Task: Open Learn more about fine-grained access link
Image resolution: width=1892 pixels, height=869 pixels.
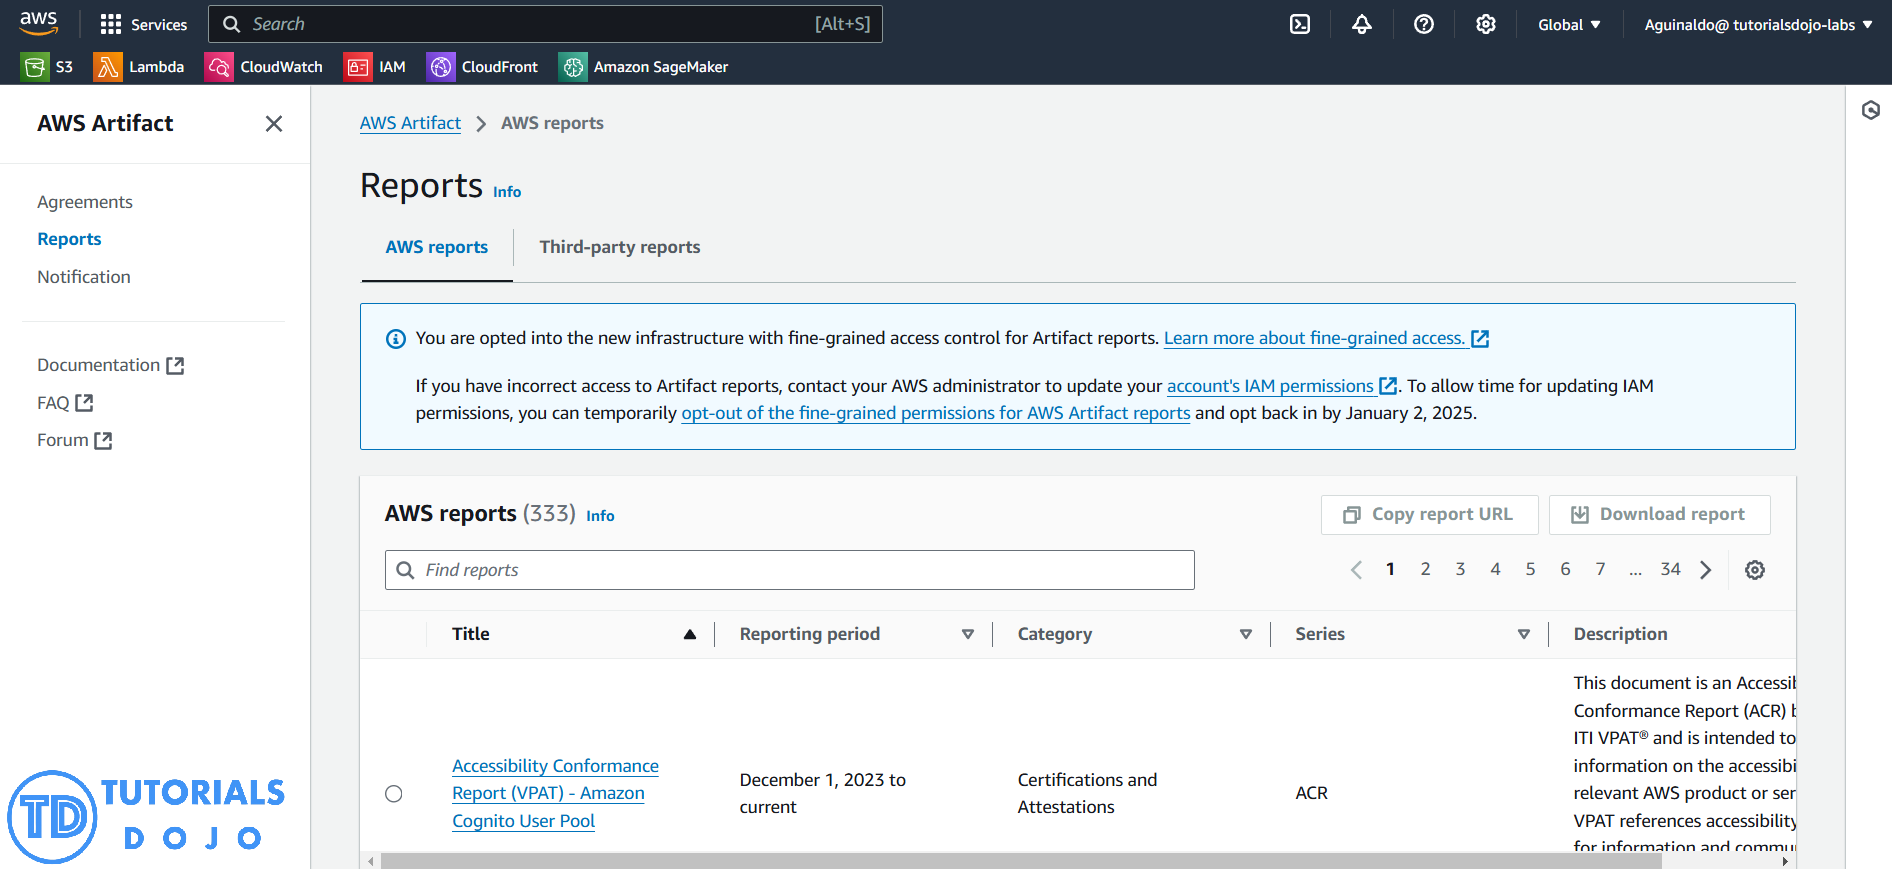Action: click(1327, 338)
